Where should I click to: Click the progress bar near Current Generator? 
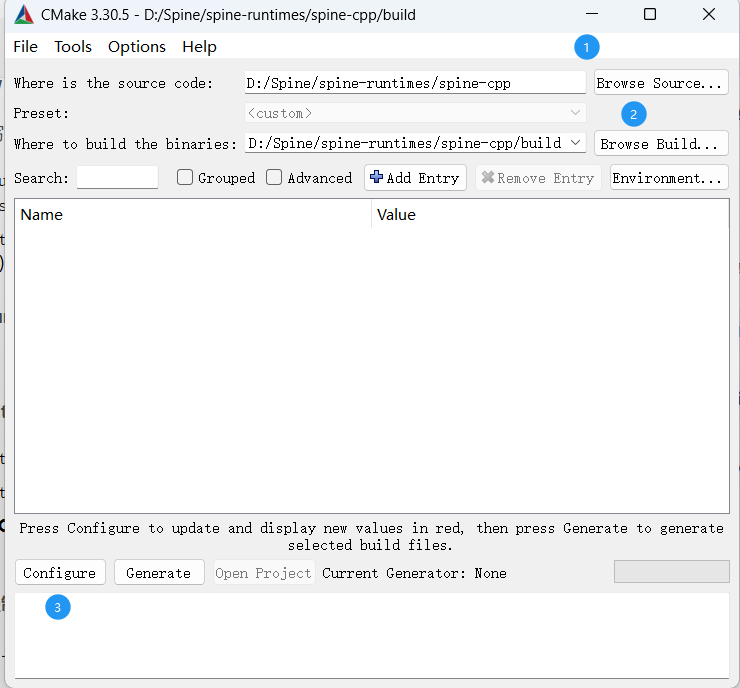[672, 571]
